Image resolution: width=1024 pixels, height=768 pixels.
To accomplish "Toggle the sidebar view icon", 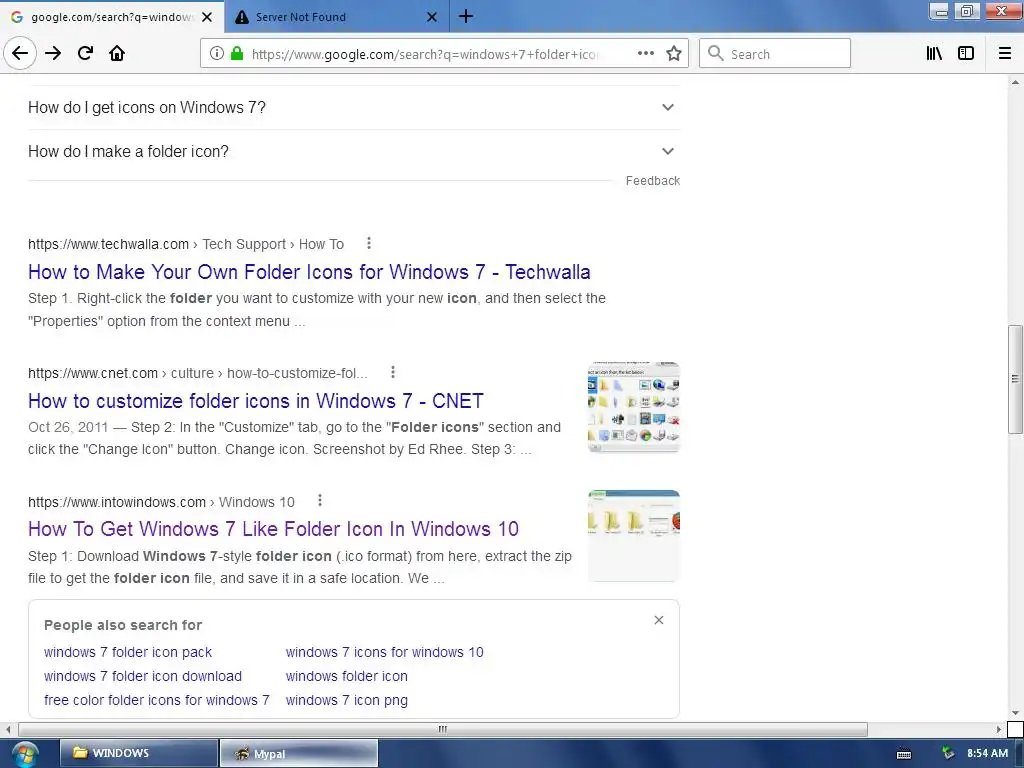I will 966,53.
